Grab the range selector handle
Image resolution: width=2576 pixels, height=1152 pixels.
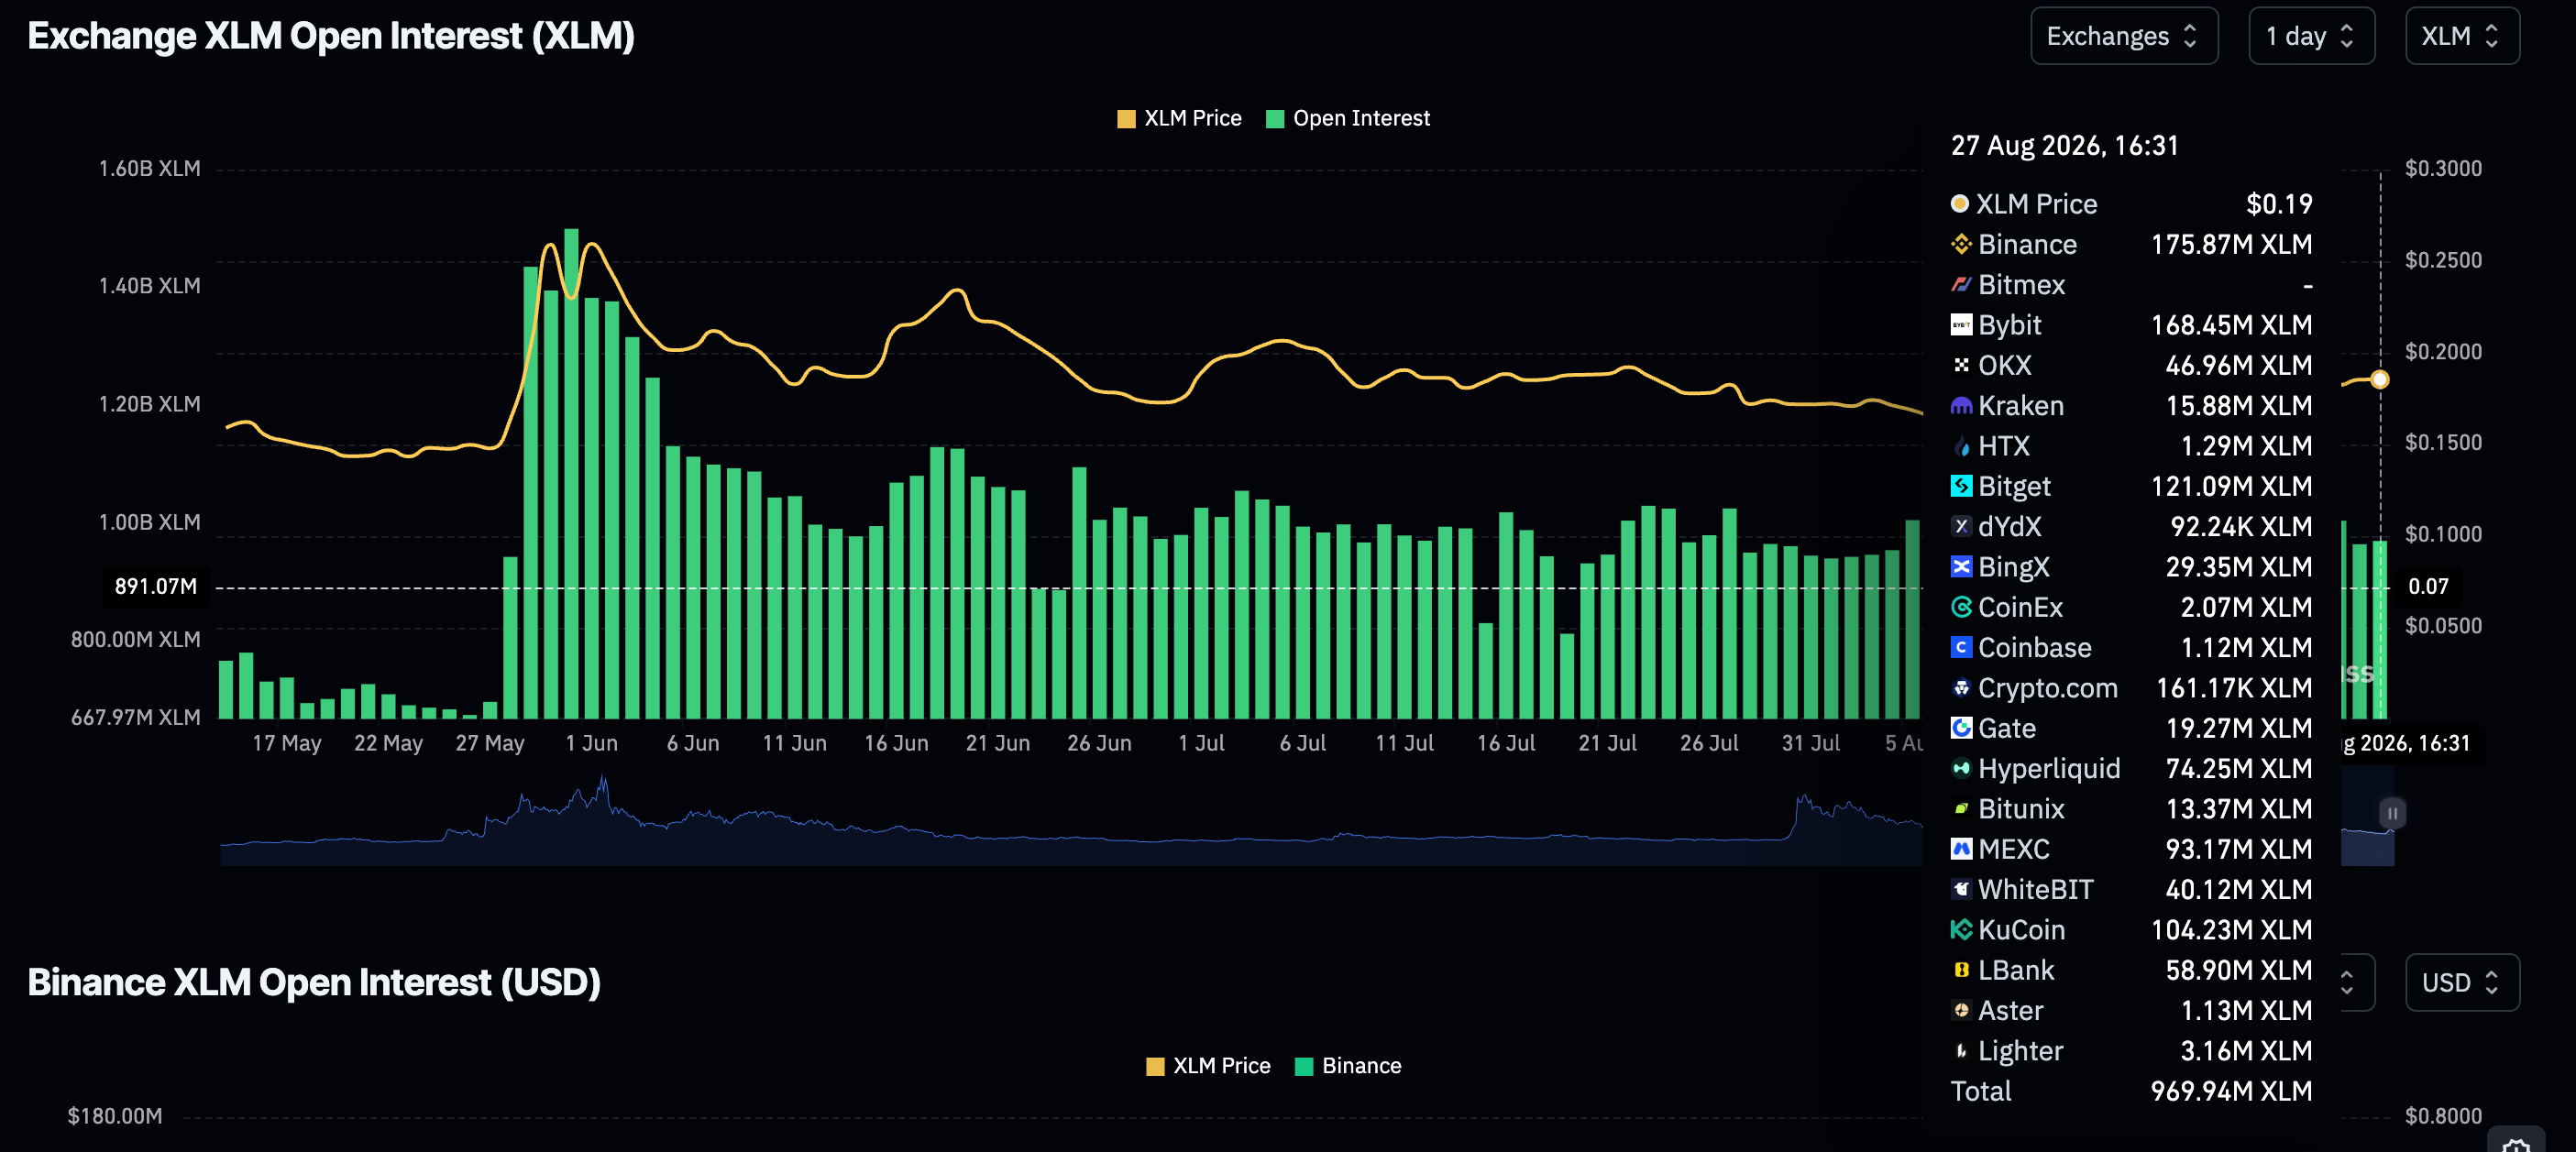click(2392, 813)
